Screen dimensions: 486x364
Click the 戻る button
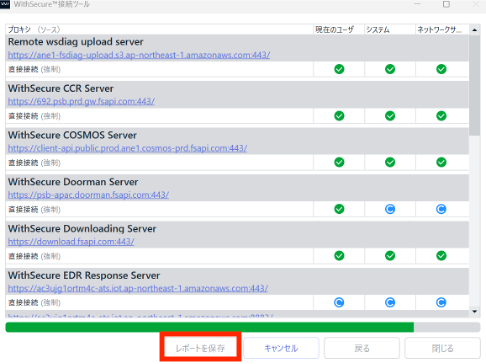point(362,348)
